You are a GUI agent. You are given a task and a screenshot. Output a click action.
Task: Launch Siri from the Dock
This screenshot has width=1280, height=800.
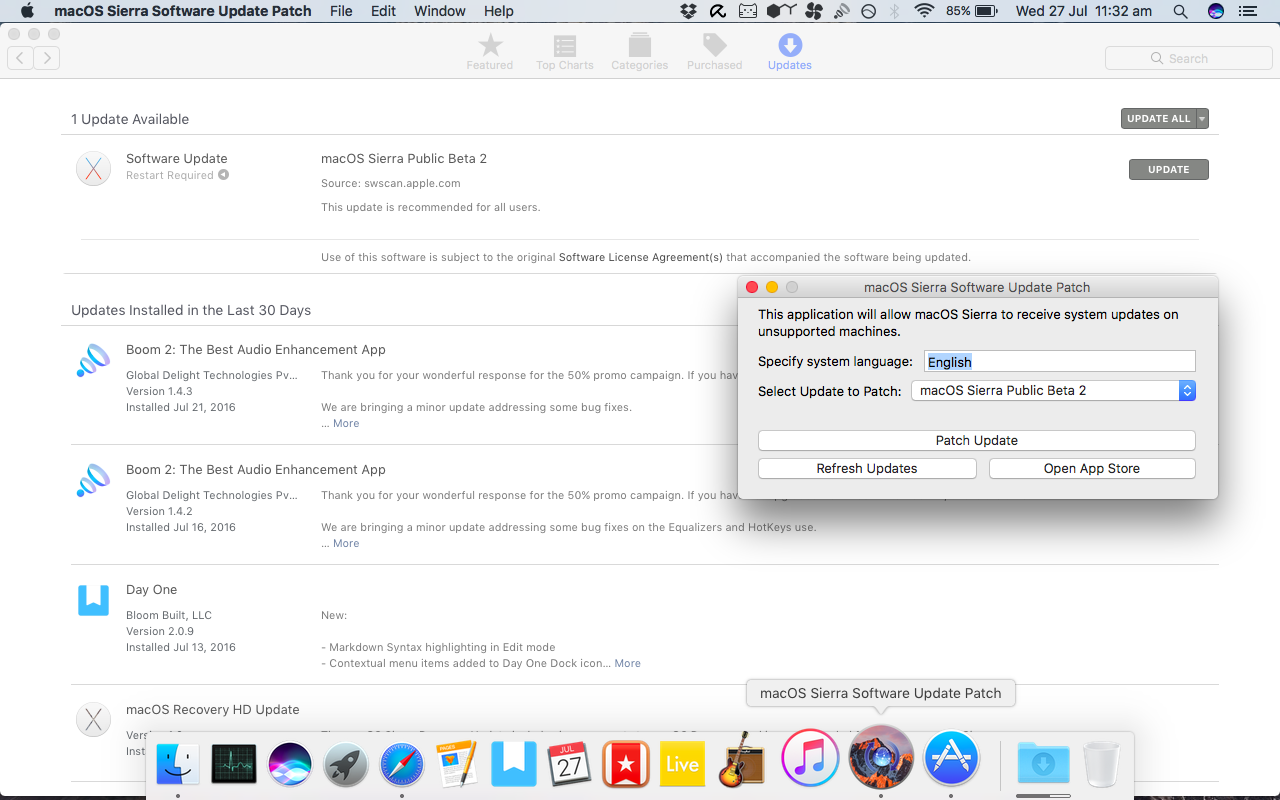click(x=290, y=765)
